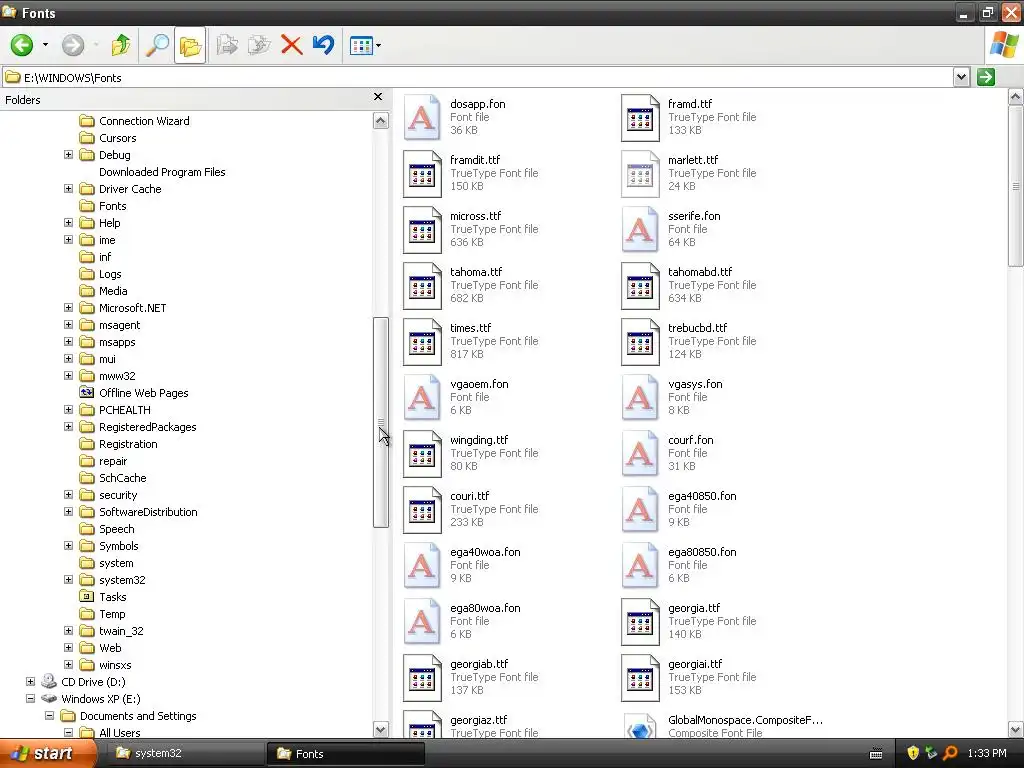Select the vgaoem.fon file icon

422,397
